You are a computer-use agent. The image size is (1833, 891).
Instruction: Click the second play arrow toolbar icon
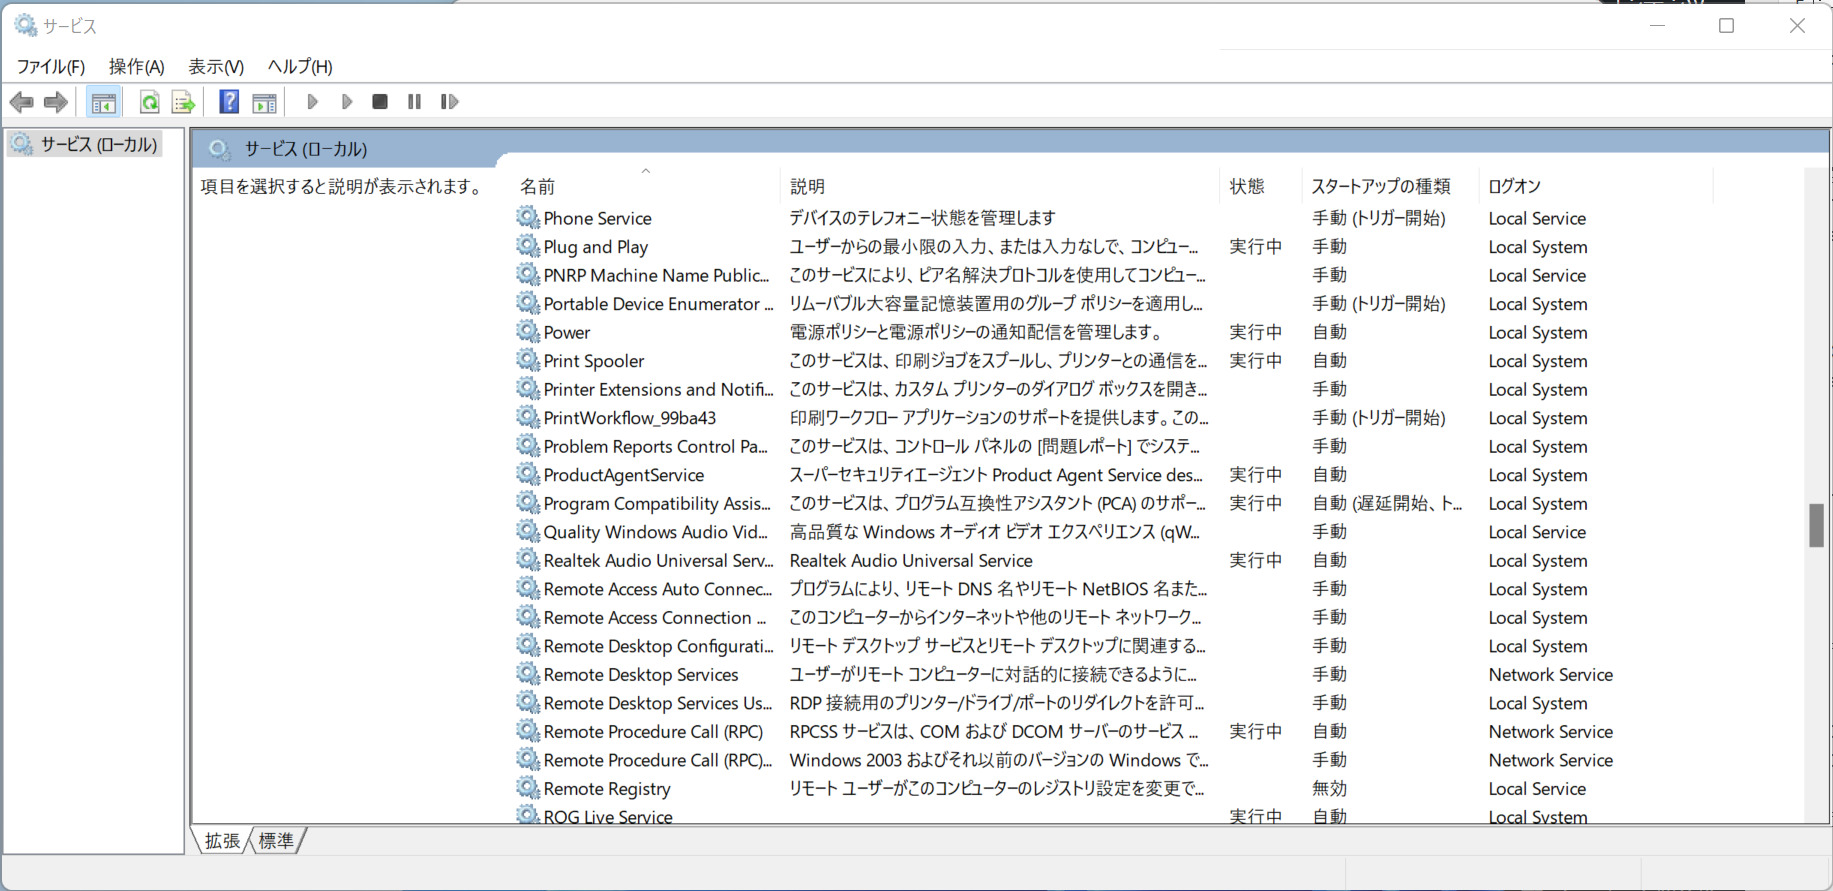click(x=347, y=102)
